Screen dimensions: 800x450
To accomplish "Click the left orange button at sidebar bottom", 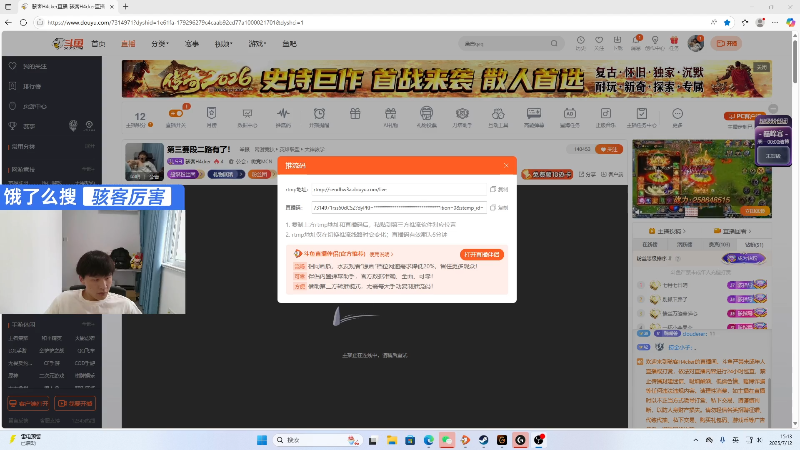I will 29,404.
